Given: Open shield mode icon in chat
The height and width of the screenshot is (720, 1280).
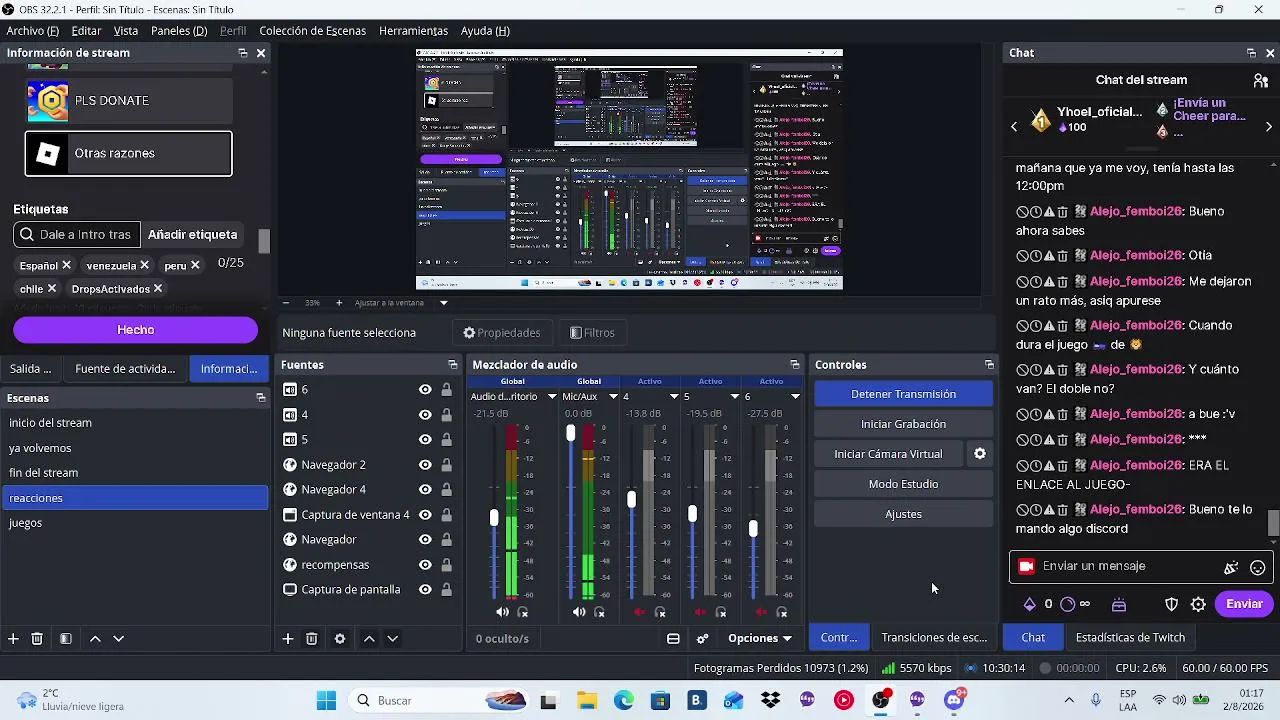Looking at the screenshot, I should 1172,604.
